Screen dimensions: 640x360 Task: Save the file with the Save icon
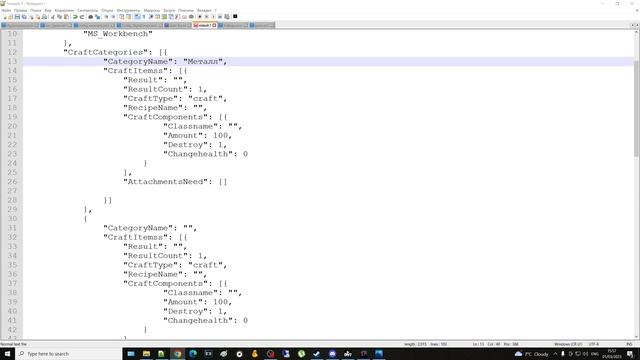point(17,17)
